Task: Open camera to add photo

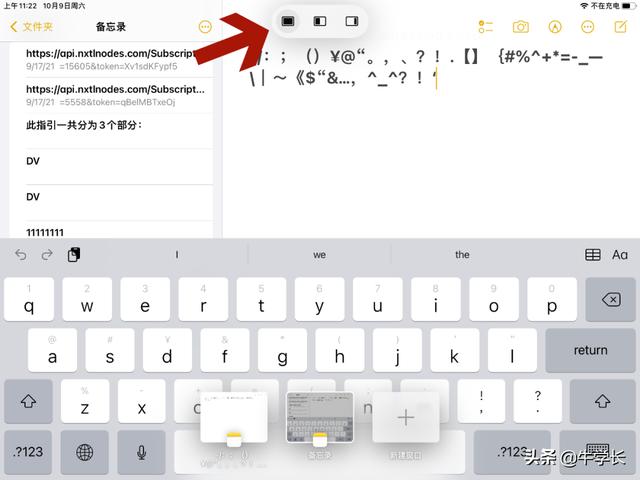Action: tap(520, 27)
